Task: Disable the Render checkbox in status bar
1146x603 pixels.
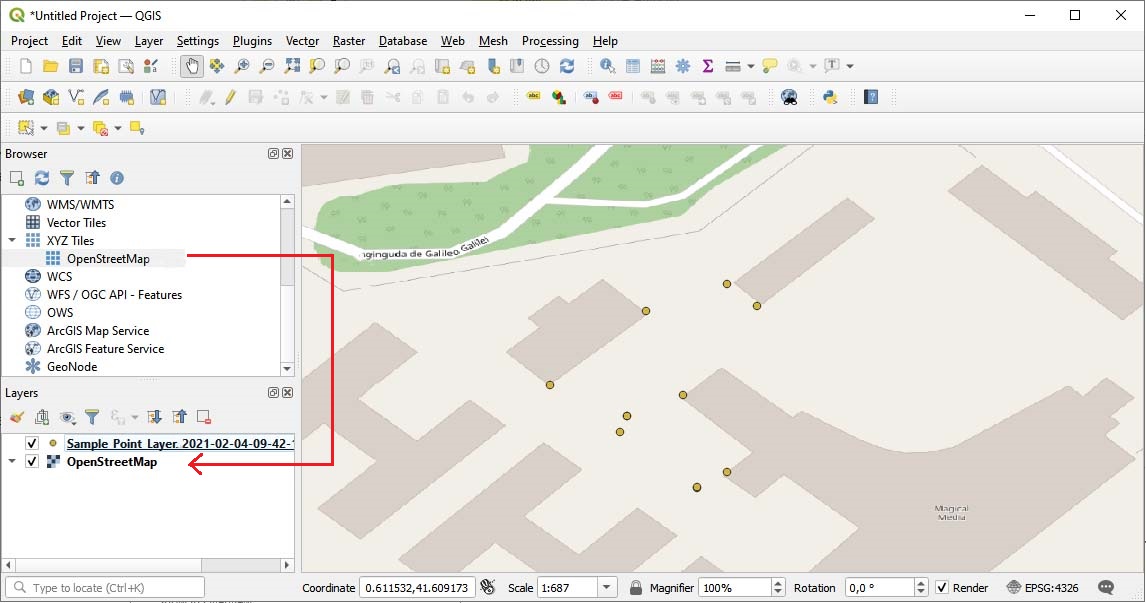Action: [941, 588]
